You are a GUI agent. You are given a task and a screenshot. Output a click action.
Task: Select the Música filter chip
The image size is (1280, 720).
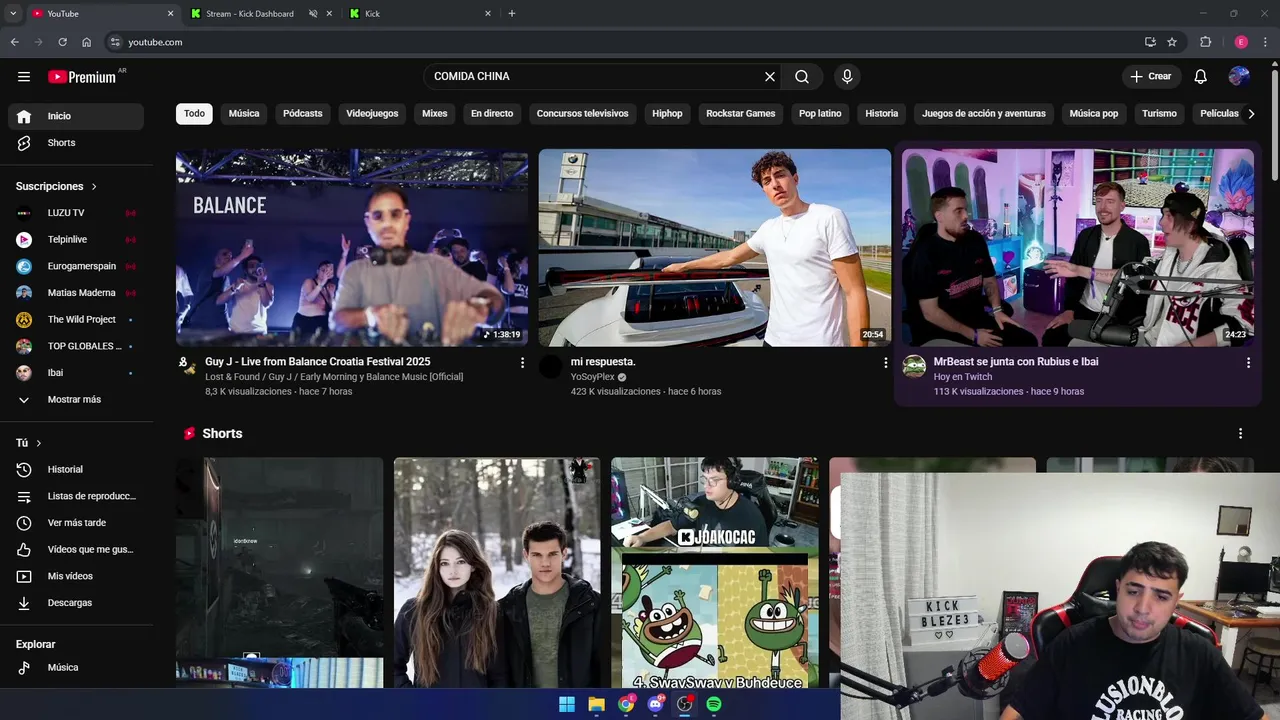point(244,114)
